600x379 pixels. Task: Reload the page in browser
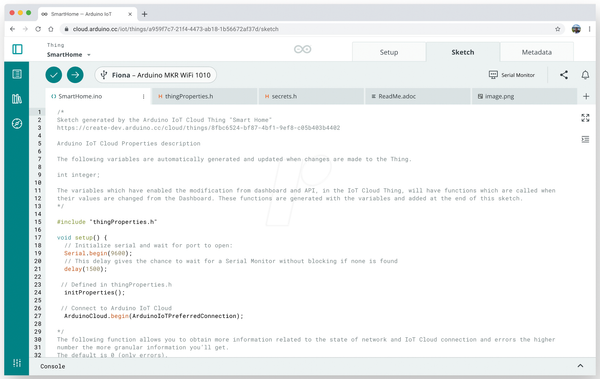[38, 29]
